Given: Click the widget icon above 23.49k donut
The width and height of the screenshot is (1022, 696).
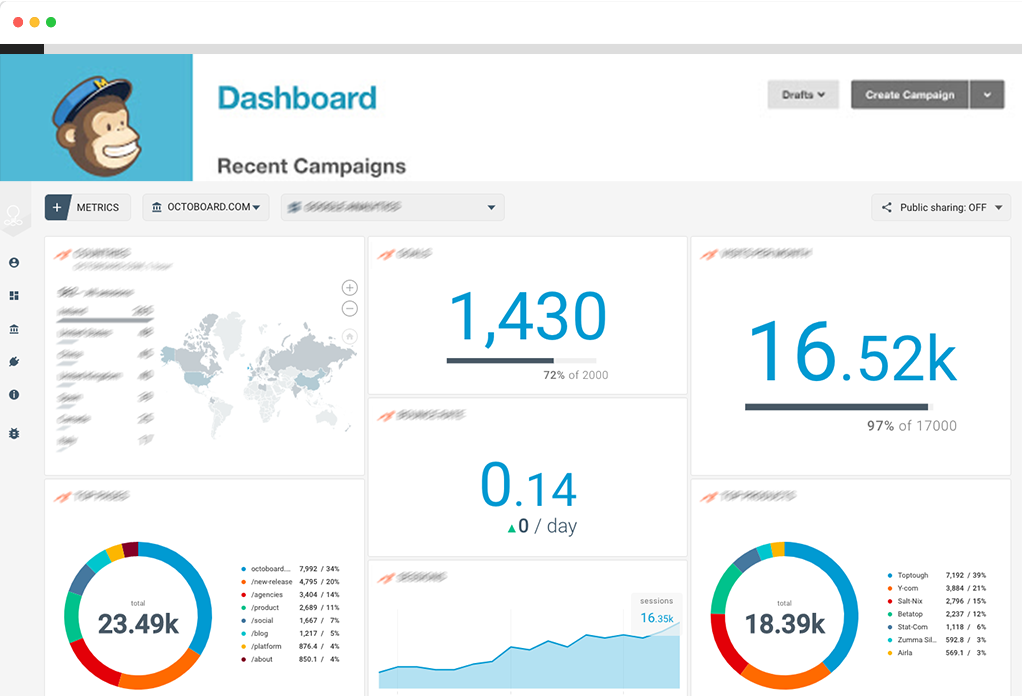Looking at the screenshot, I should point(63,497).
